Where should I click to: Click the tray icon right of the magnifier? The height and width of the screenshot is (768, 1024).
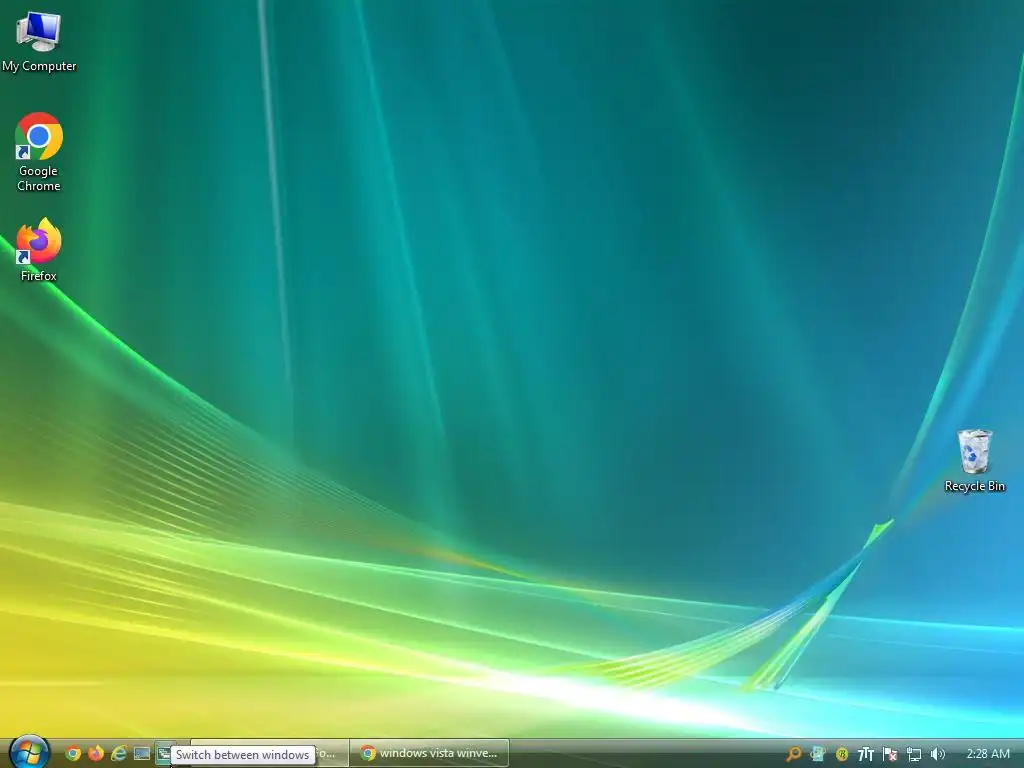(818, 754)
